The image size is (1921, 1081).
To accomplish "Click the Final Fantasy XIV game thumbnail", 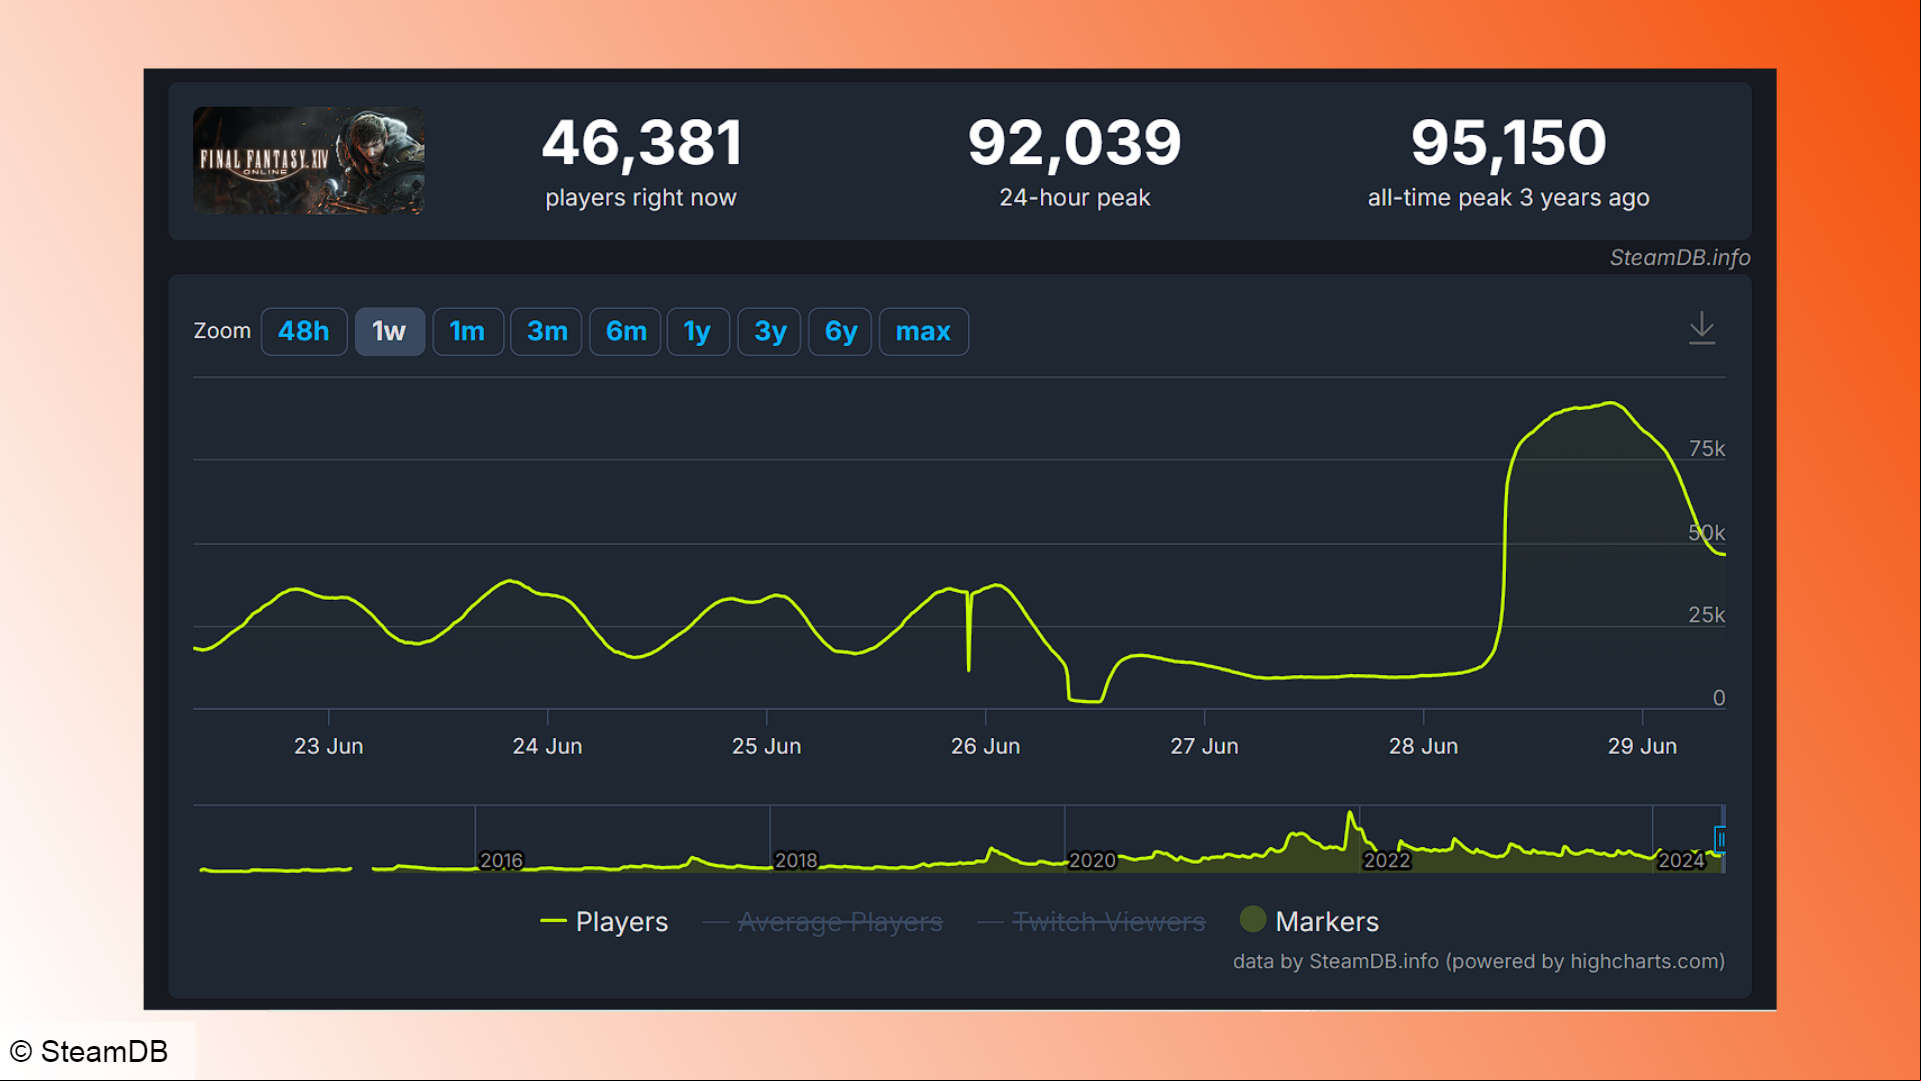I will tap(309, 161).
